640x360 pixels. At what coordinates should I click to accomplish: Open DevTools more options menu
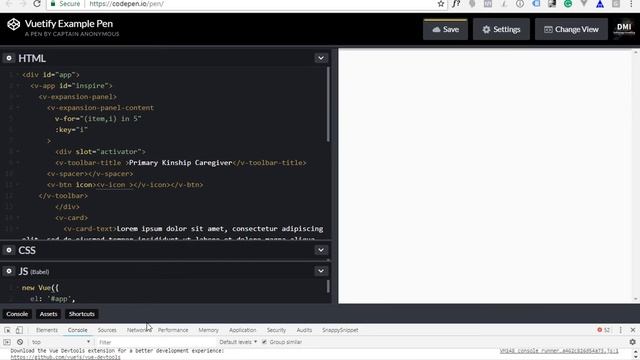(x=620, y=330)
